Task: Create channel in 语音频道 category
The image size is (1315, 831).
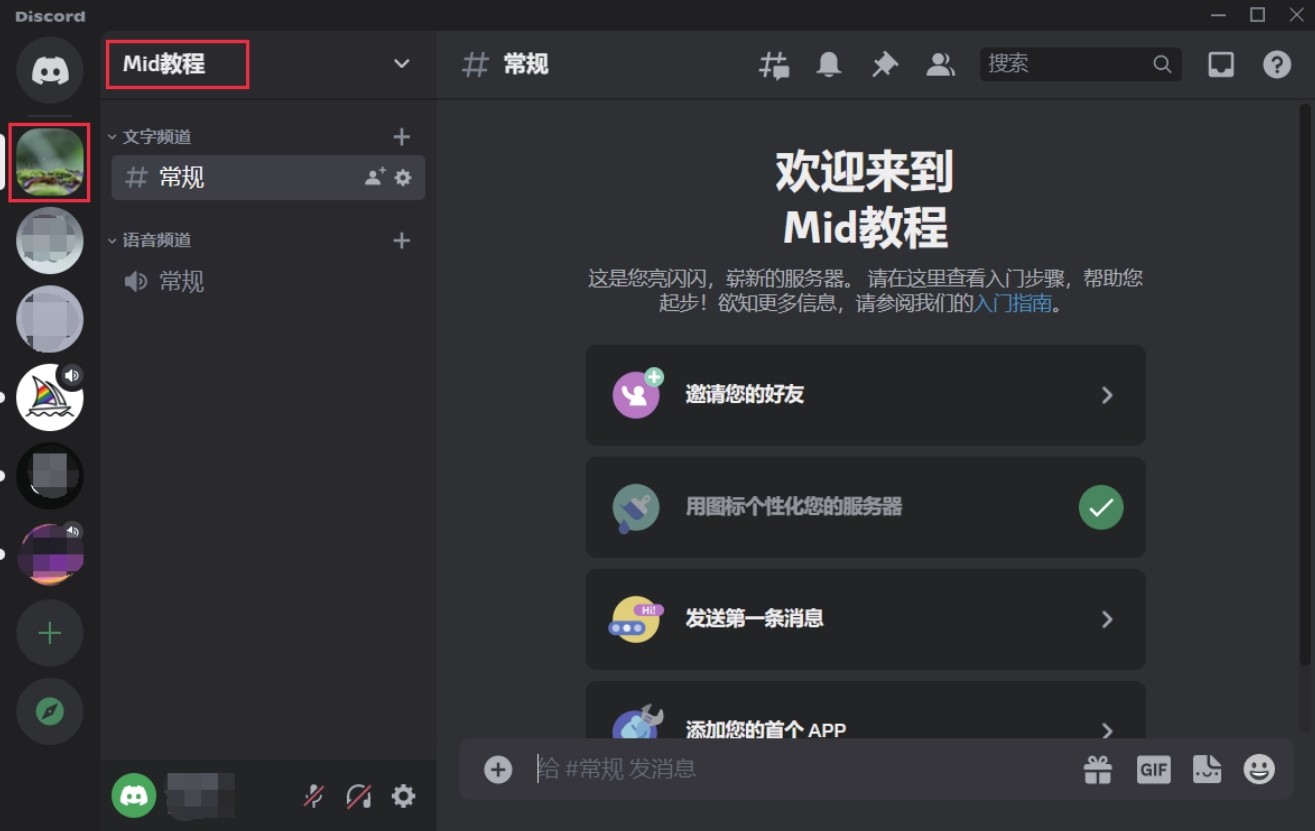Action: (401, 240)
